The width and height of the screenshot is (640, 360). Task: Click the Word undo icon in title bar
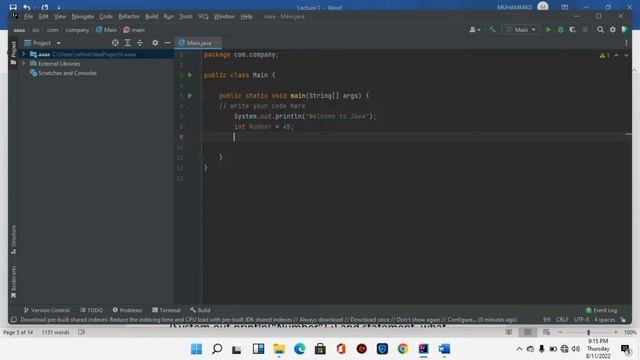click(27, 7)
